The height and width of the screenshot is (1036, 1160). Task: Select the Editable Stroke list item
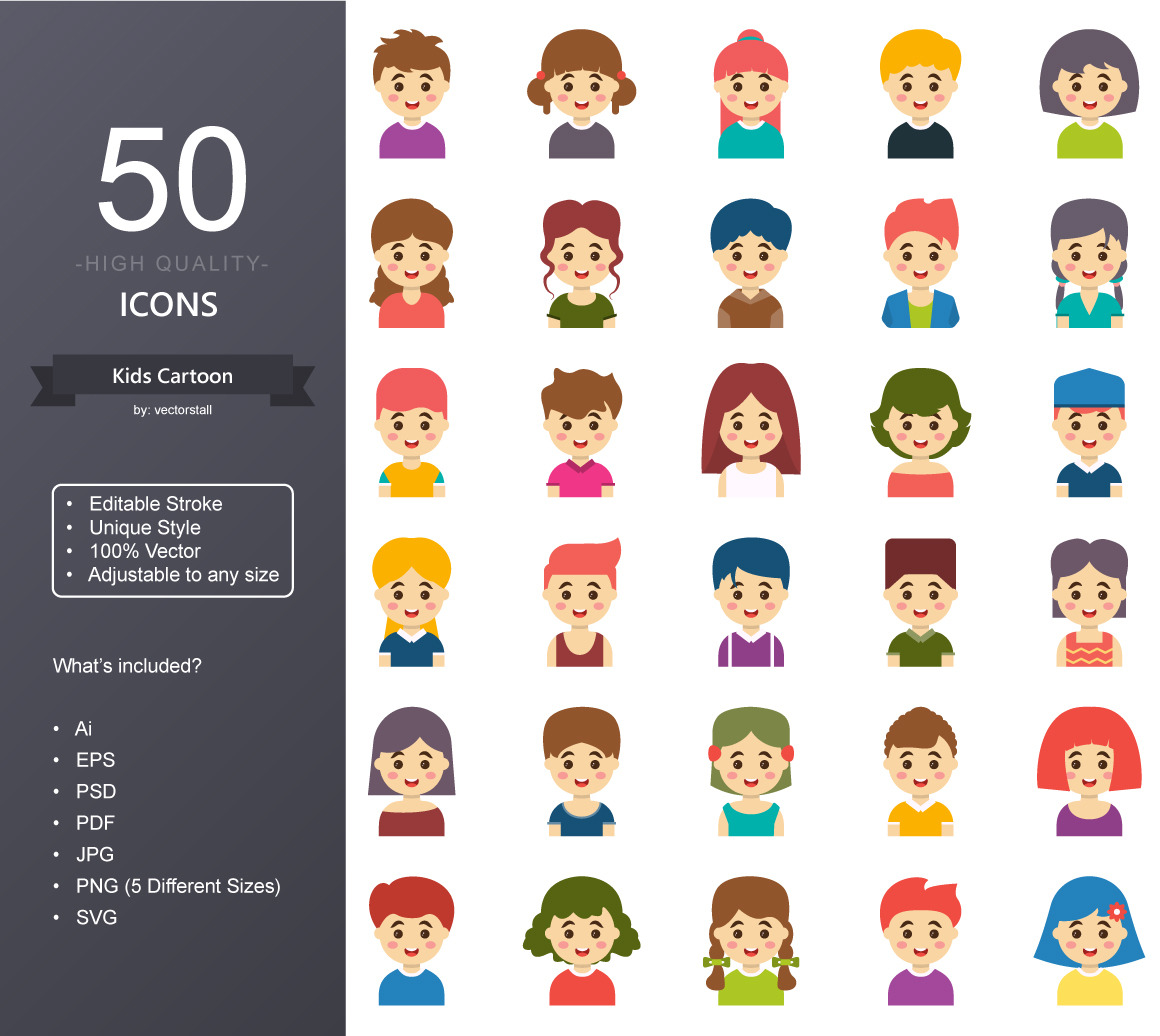[x=155, y=504]
